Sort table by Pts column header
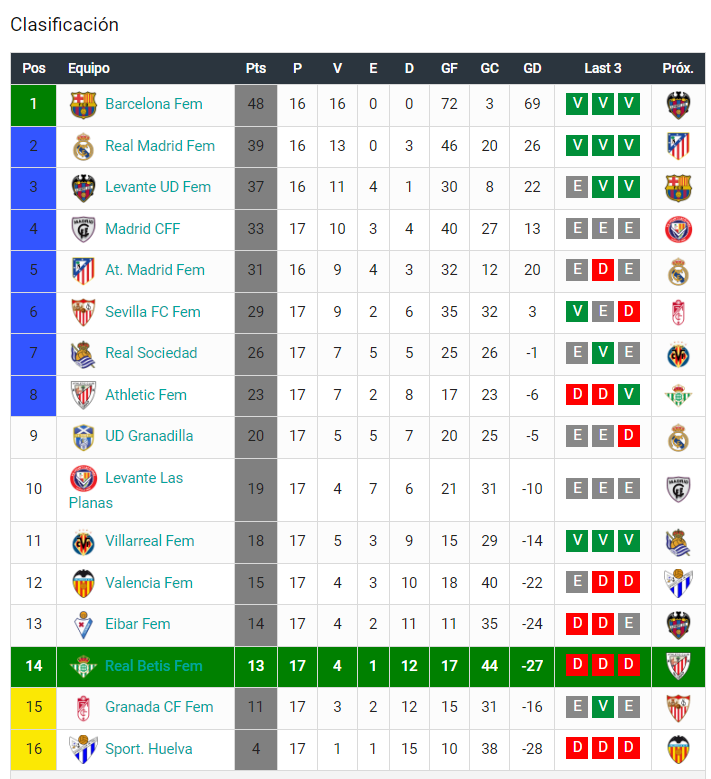The image size is (711, 779). (x=255, y=68)
